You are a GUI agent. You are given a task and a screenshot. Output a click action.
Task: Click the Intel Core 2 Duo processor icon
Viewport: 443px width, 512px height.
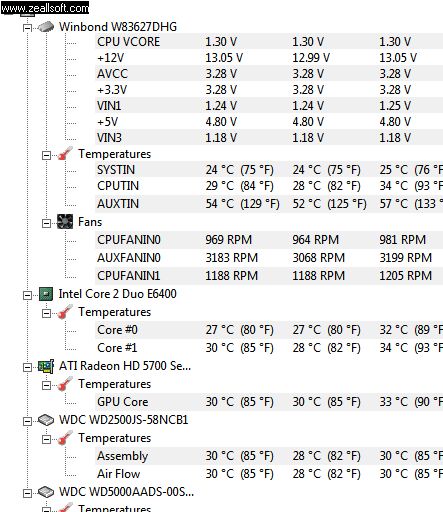(x=46, y=294)
